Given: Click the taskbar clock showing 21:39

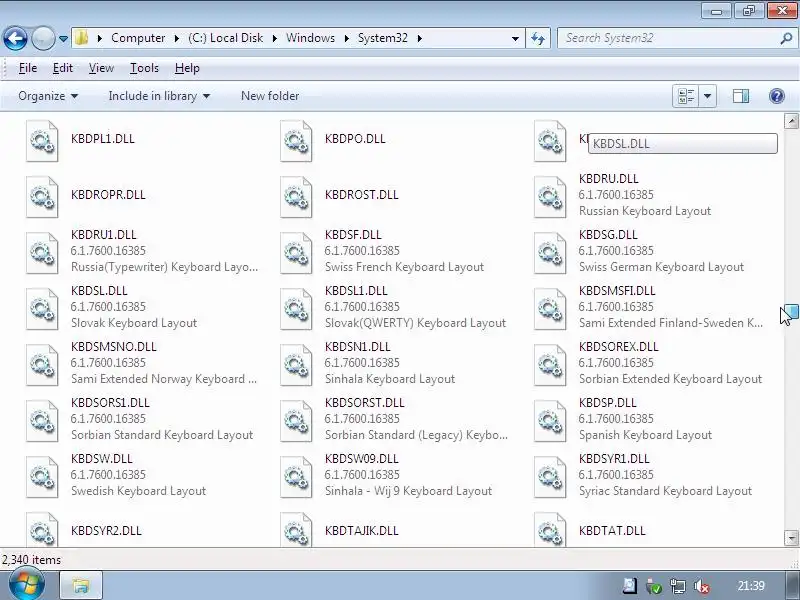Looking at the screenshot, I should click(751, 586).
